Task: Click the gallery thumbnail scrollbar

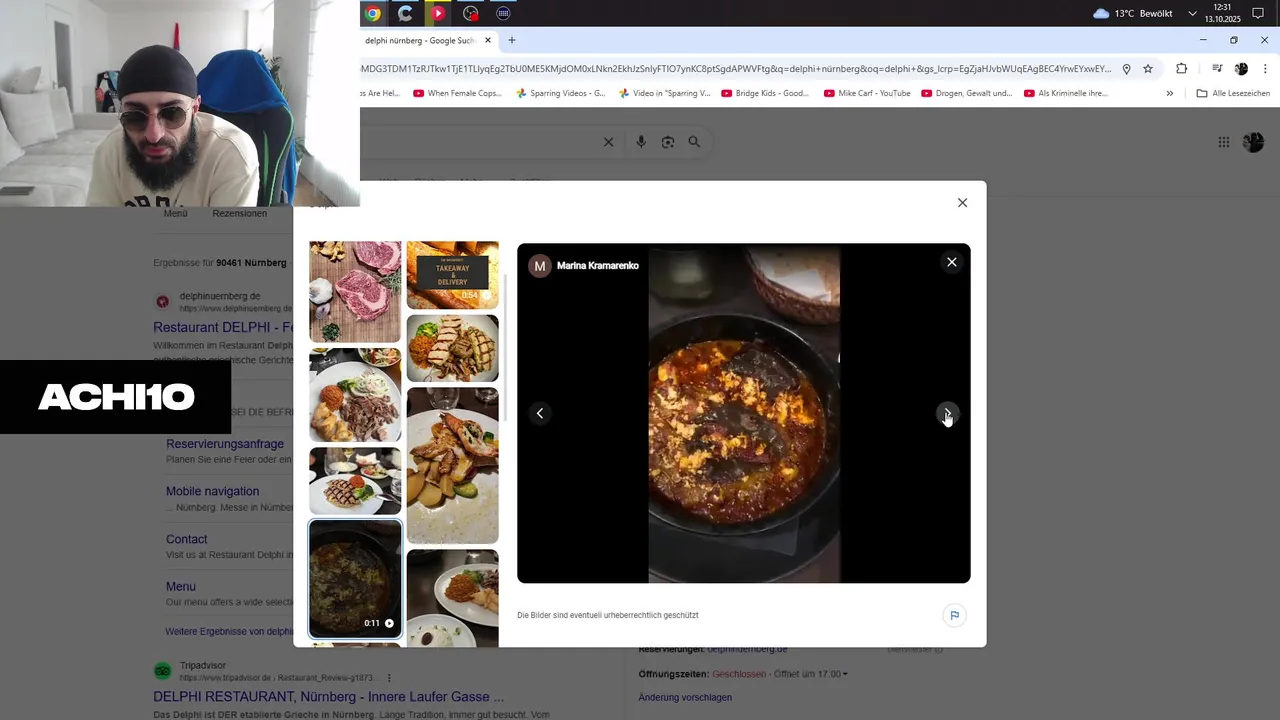Action: tap(504, 348)
